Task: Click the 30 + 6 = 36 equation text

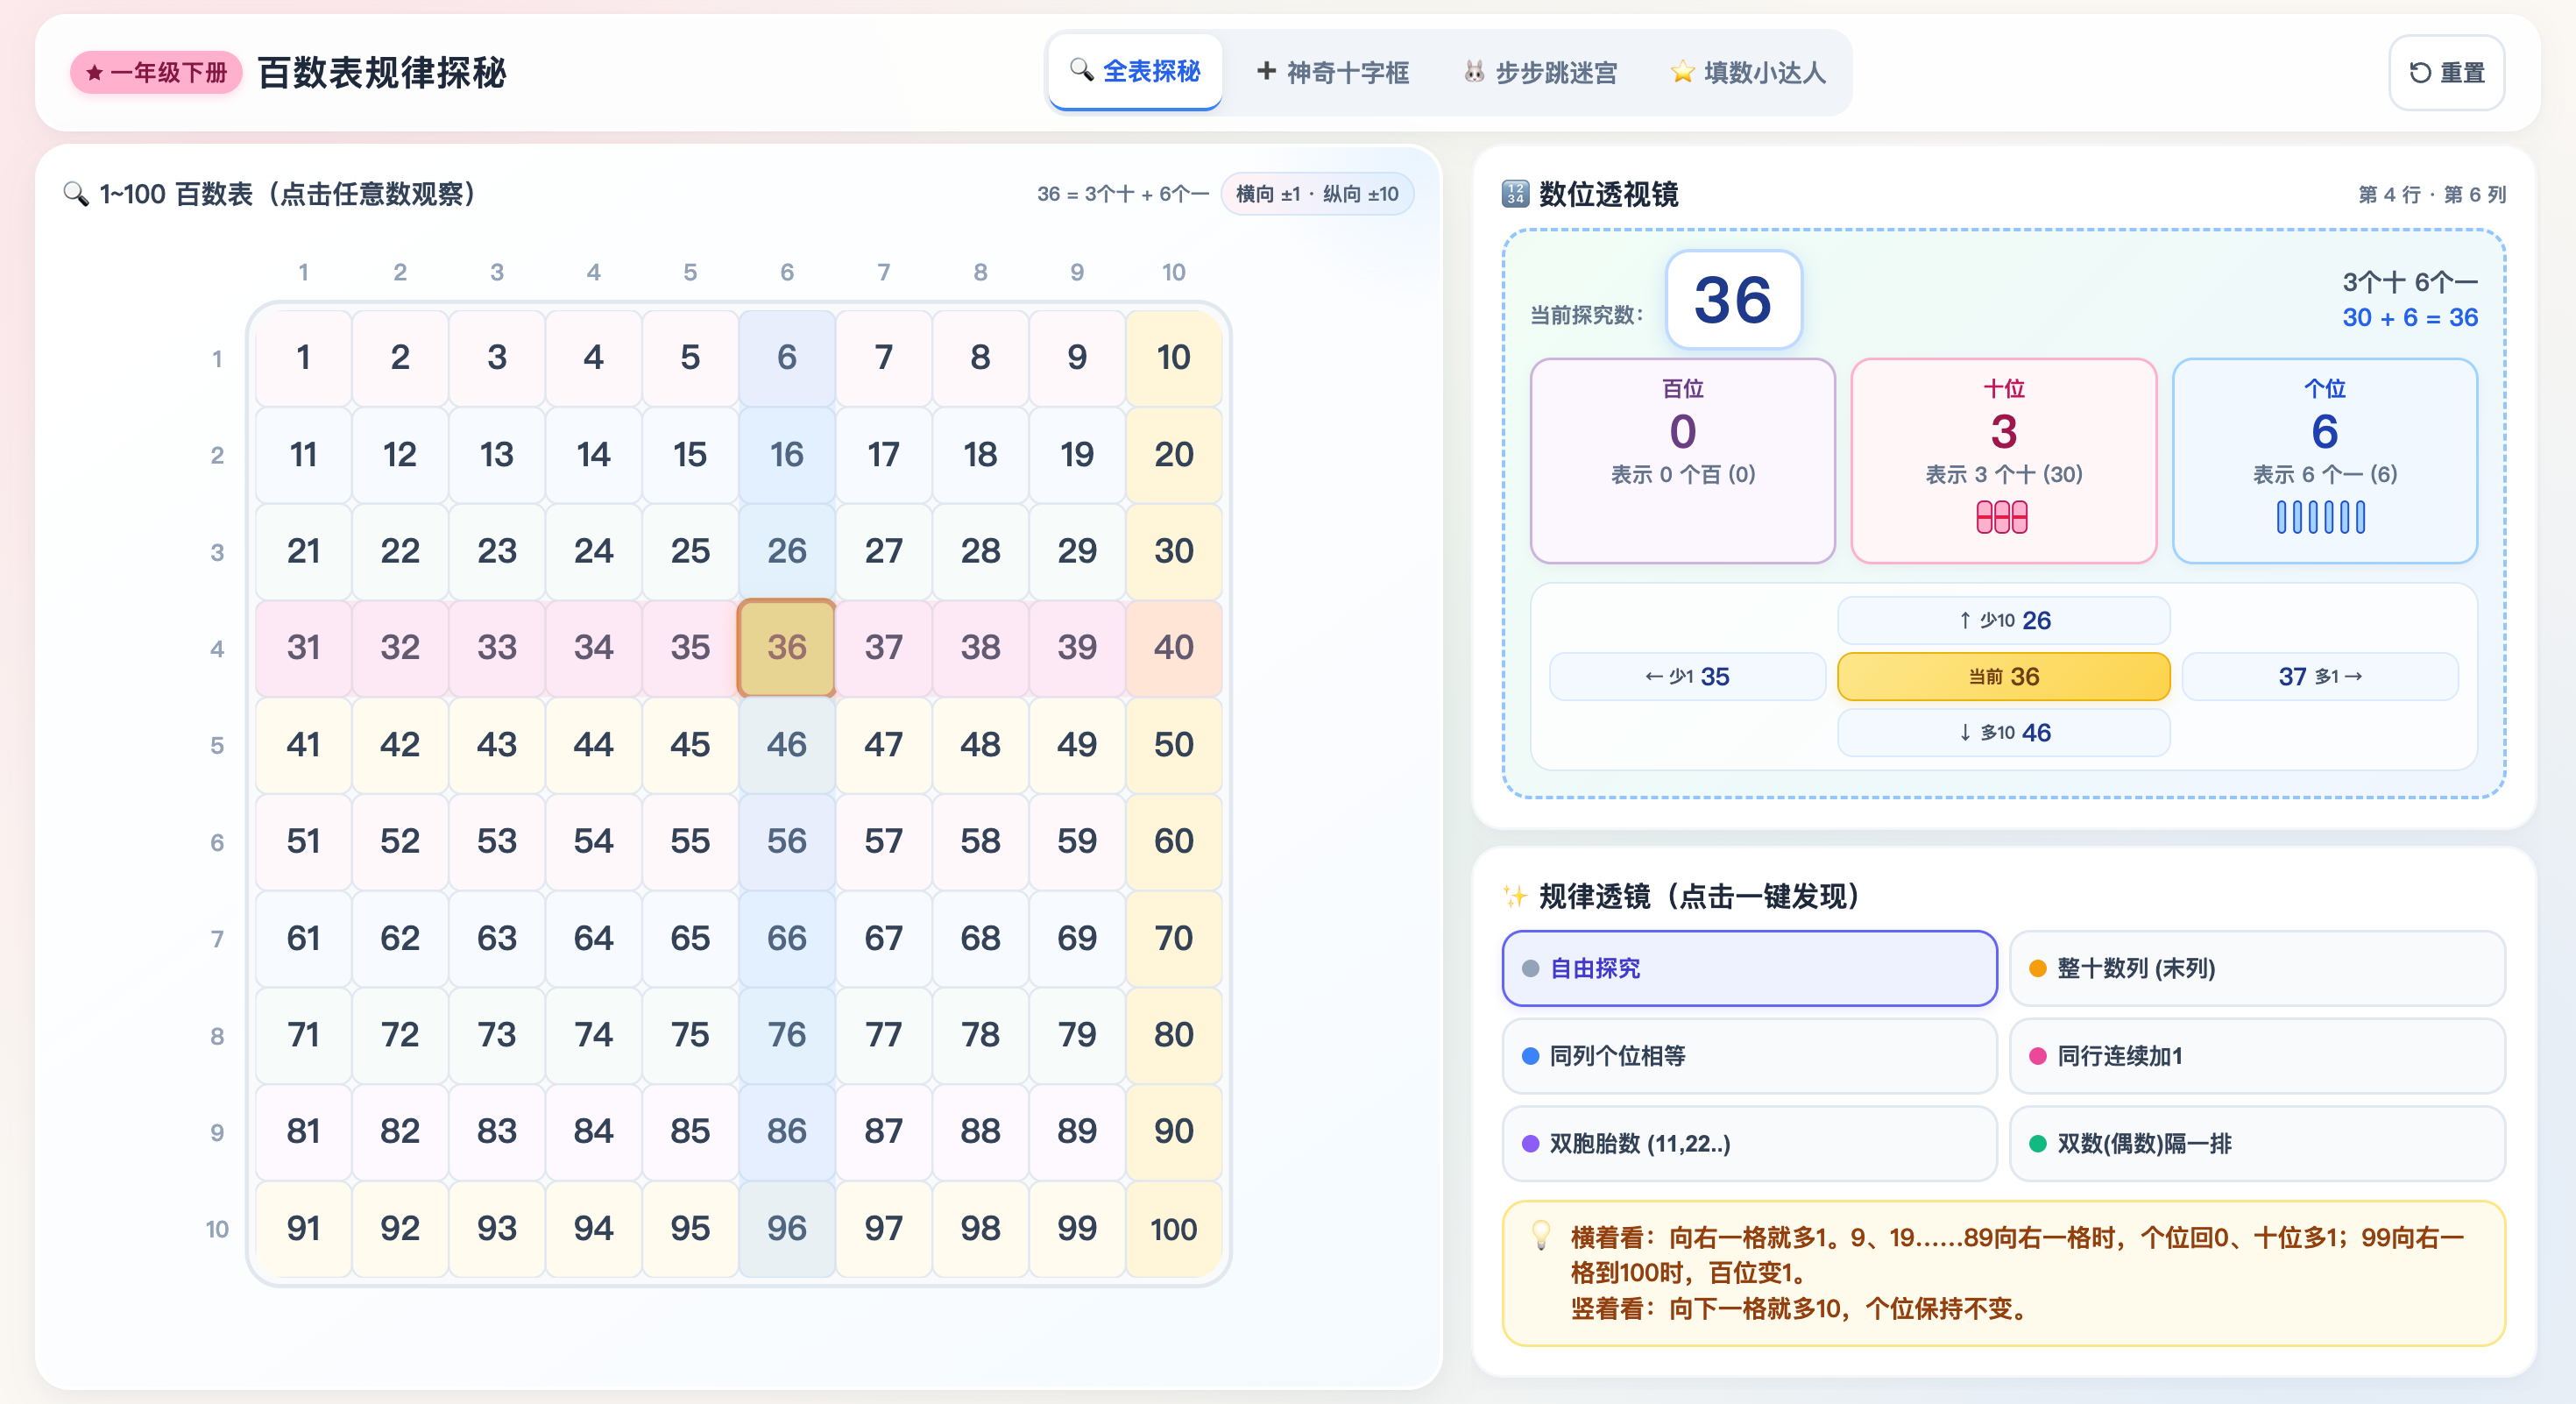Action: tap(2410, 317)
